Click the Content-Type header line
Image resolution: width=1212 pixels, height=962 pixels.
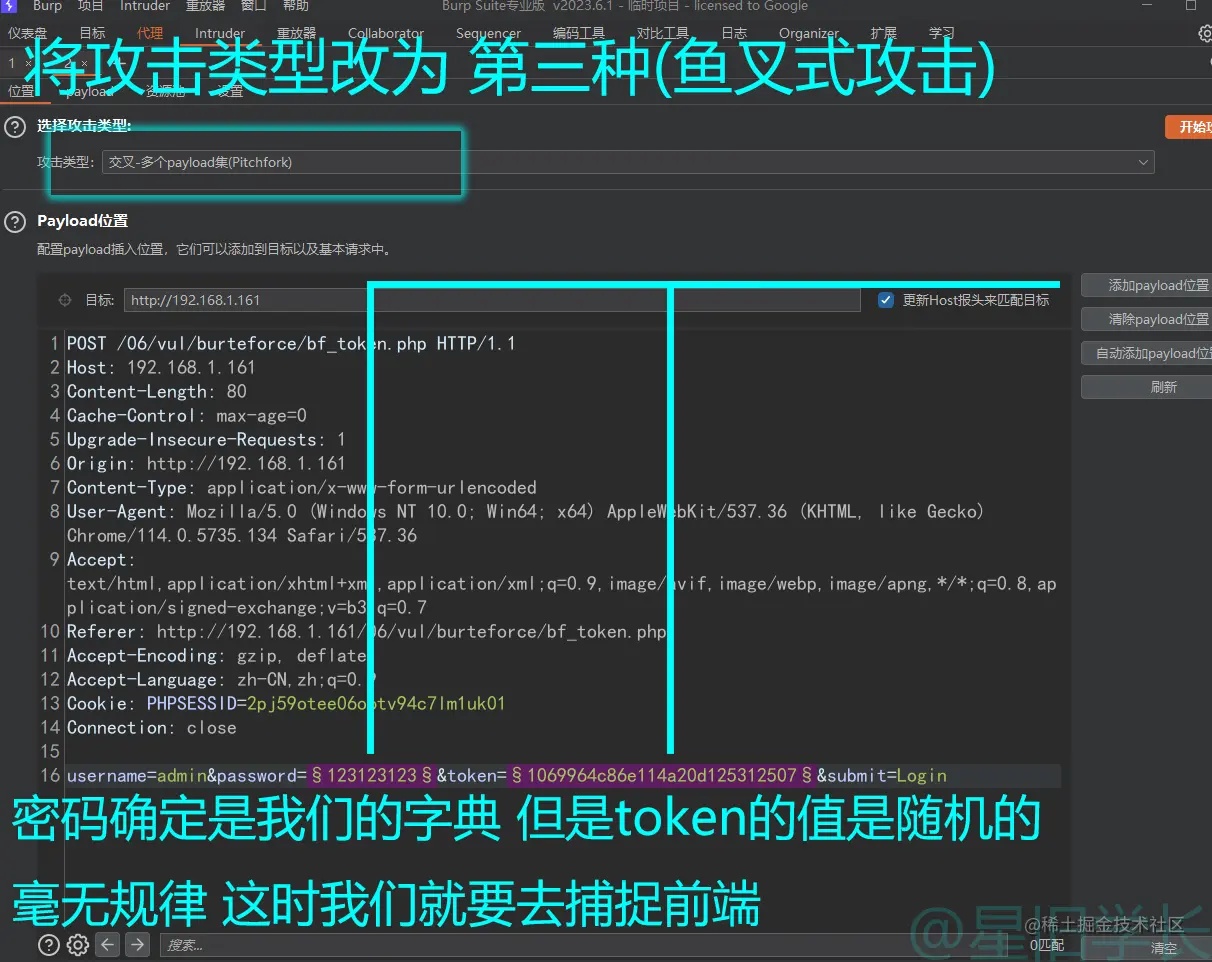pyautogui.click(x=302, y=487)
